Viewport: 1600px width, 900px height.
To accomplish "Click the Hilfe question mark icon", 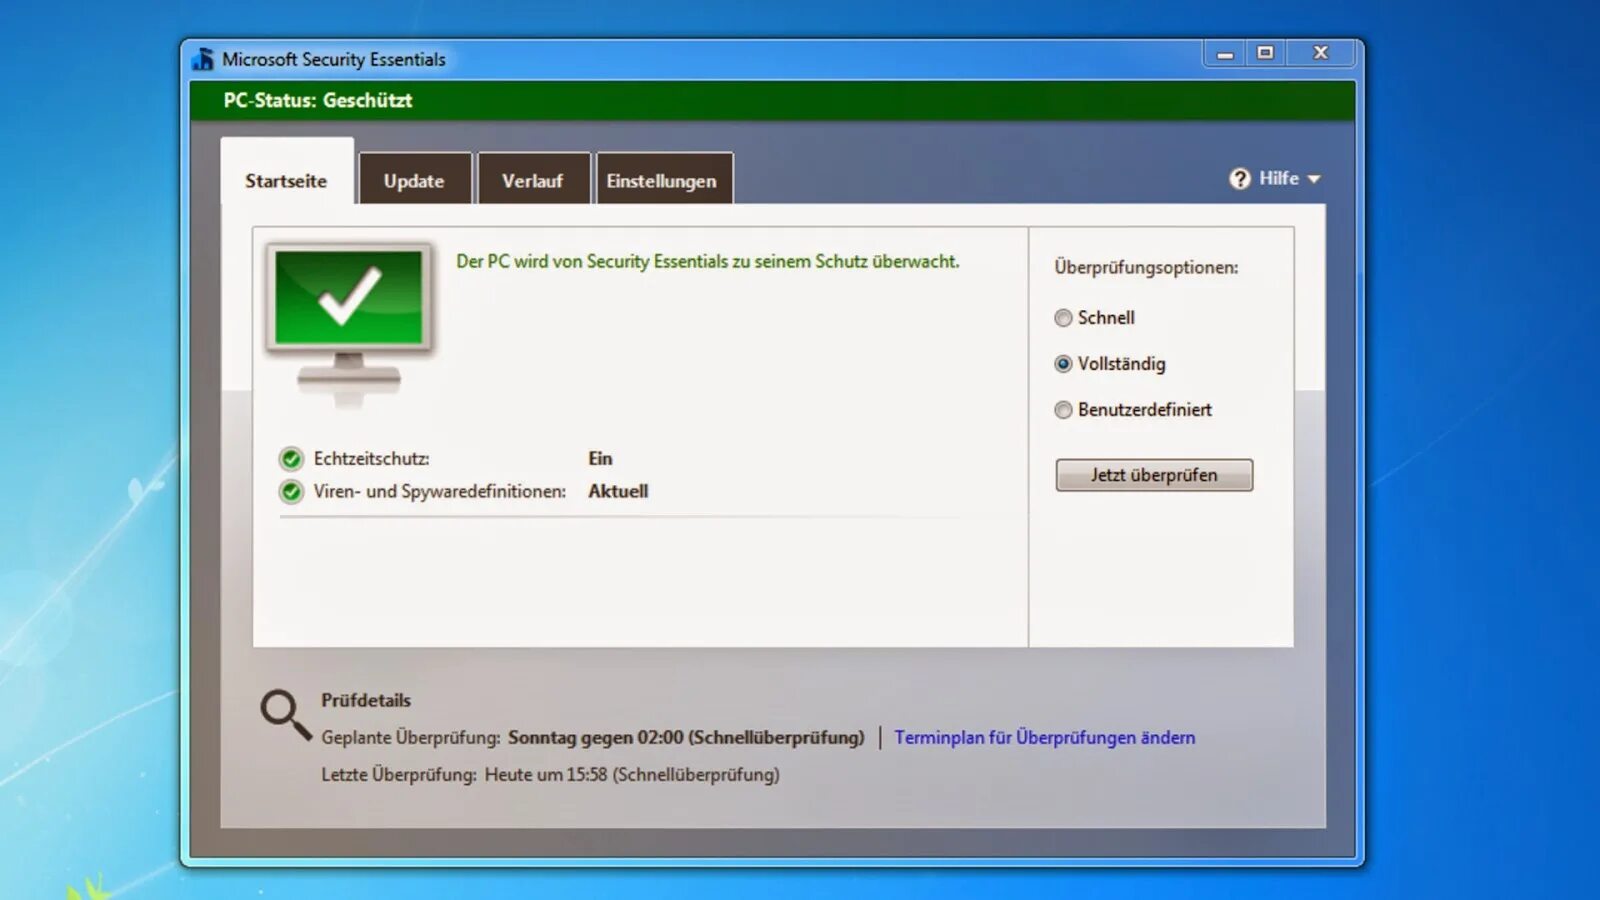I will click(x=1240, y=179).
